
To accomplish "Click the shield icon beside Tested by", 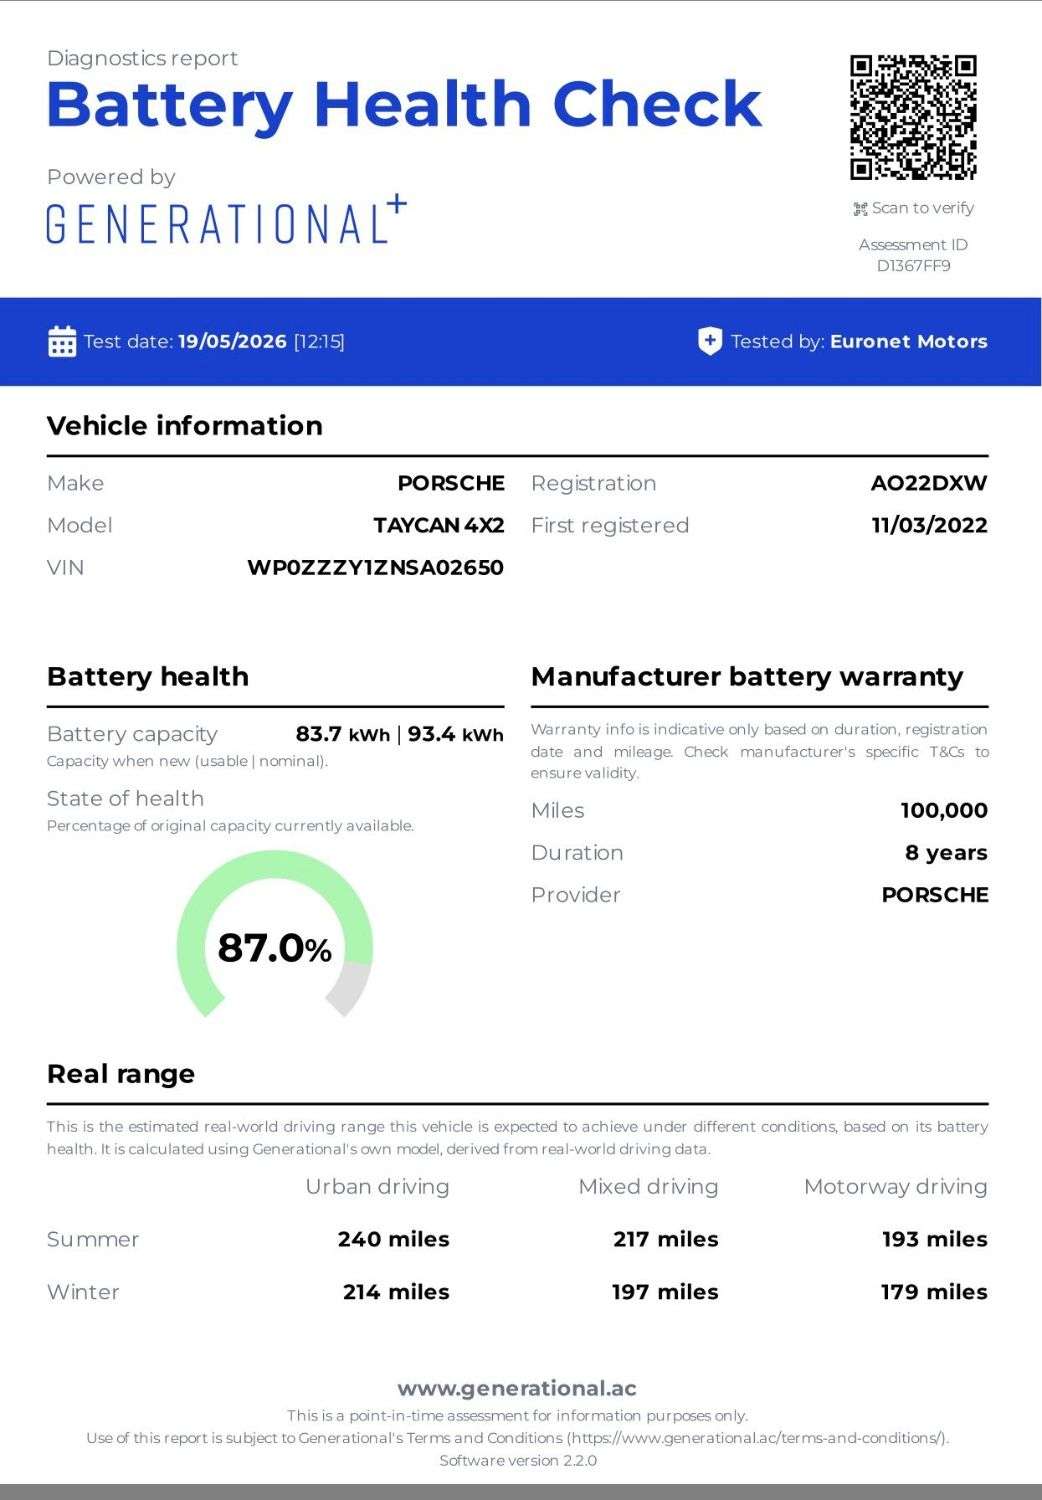I will click(x=709, y=341).
